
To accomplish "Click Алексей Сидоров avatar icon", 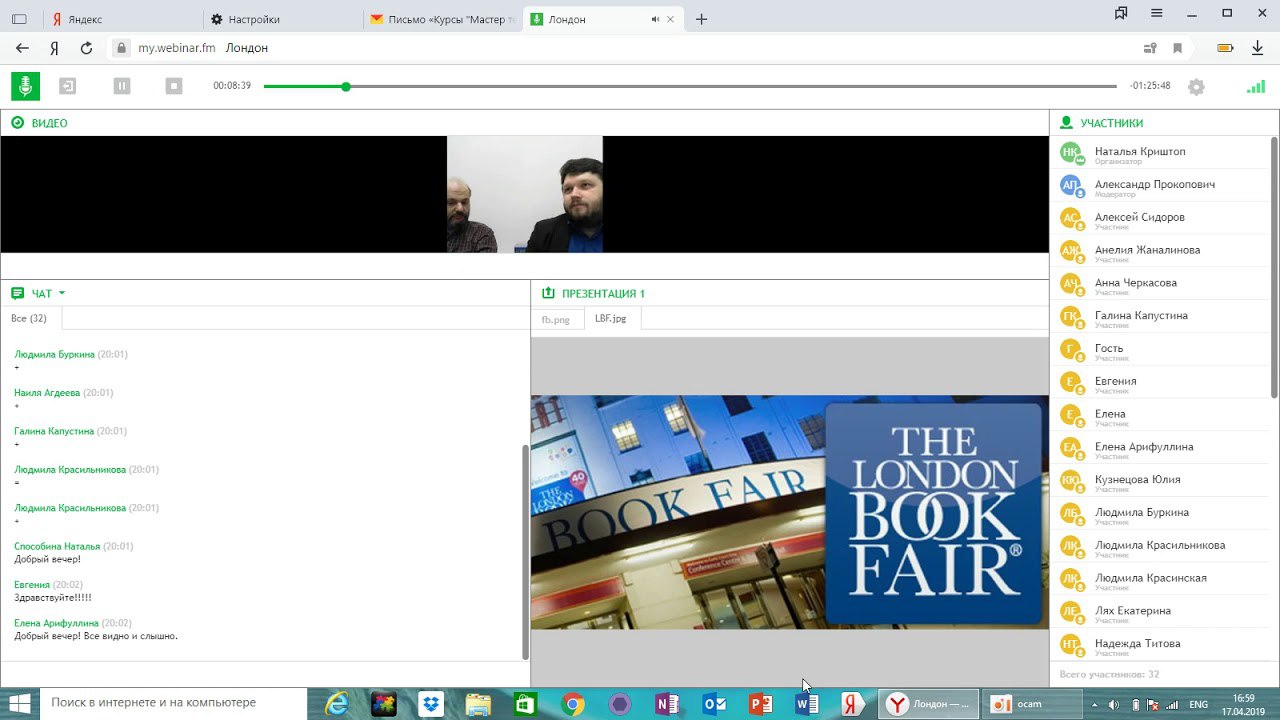I will 1071,218.
